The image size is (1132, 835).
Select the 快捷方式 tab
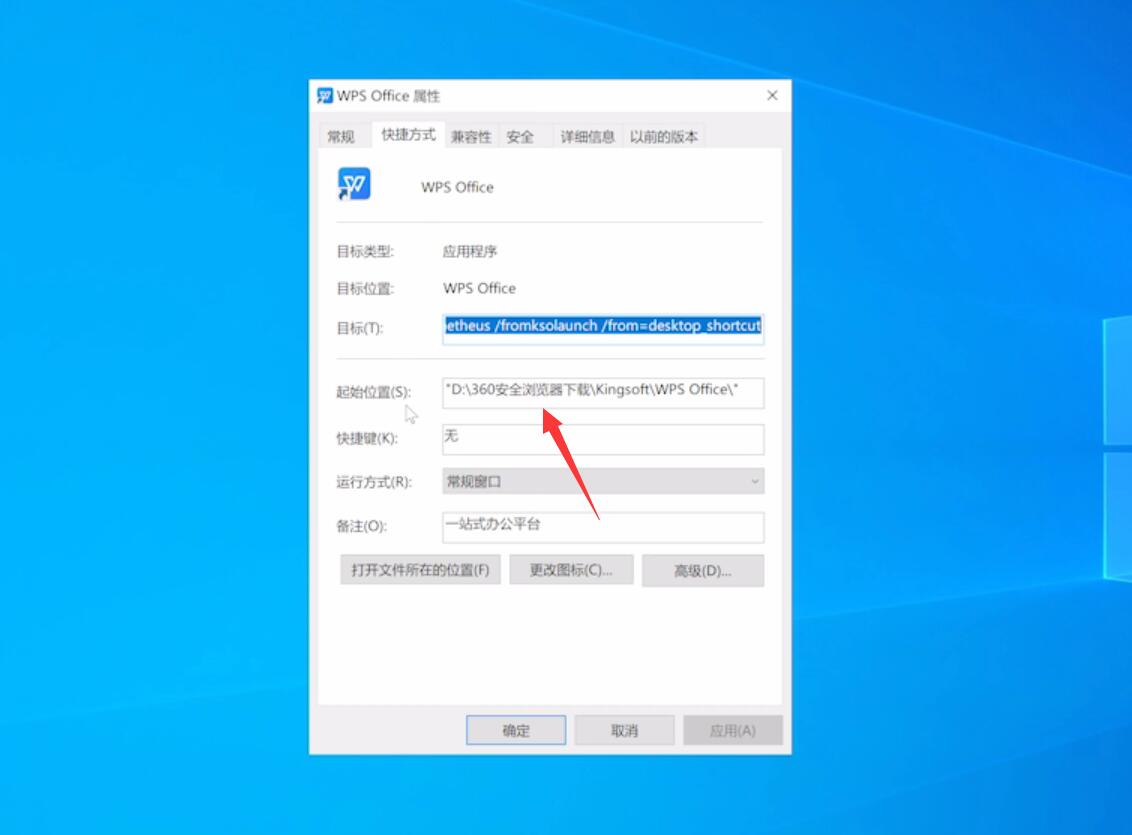click(x=408, y=135)
